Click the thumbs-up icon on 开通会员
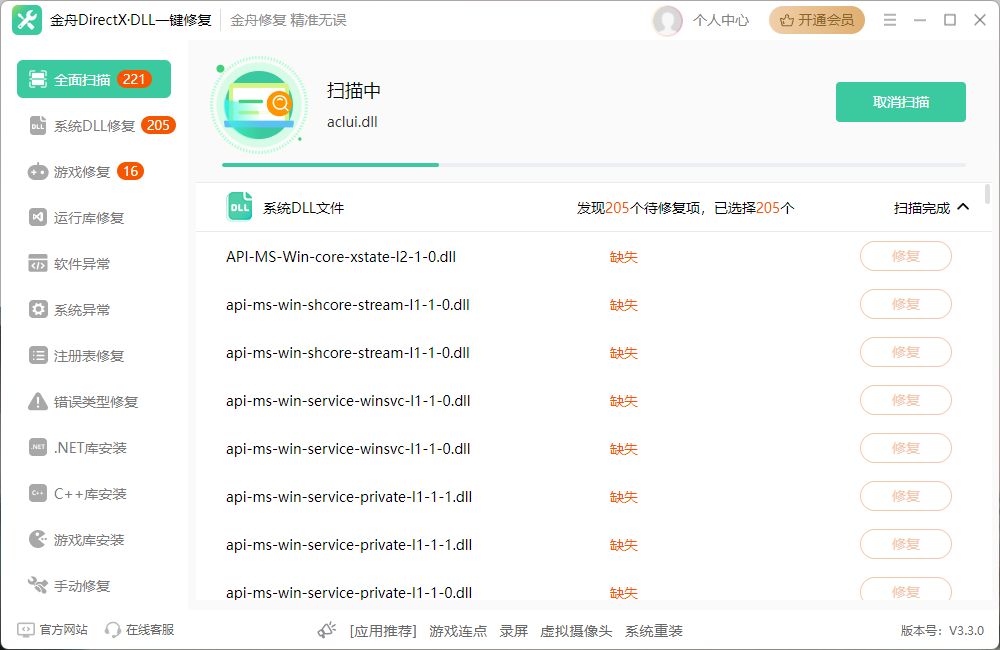 pyautogui.click(x=787, y=20)
